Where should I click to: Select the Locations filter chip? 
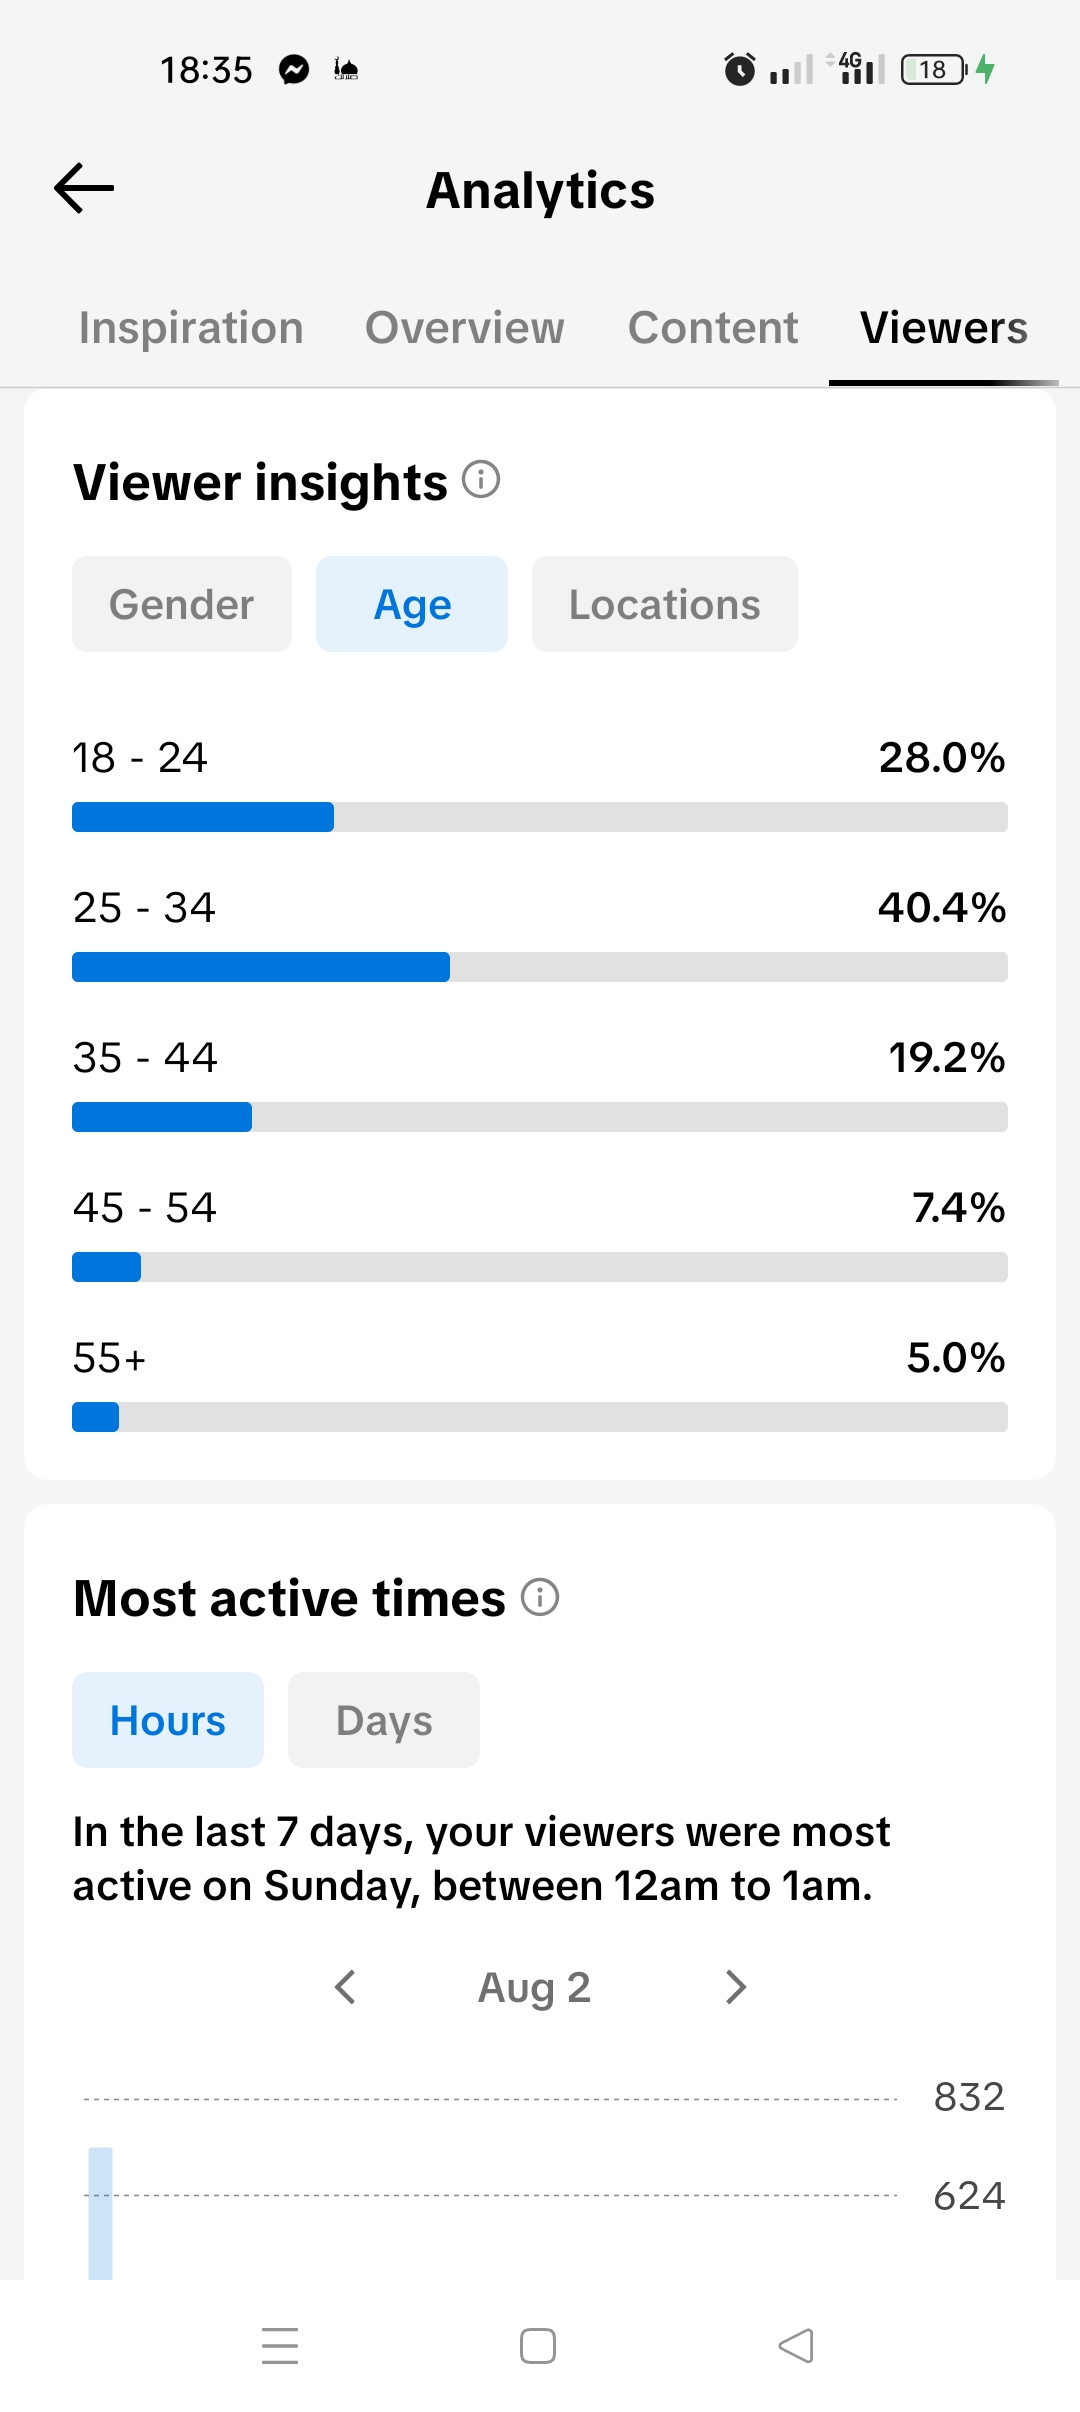[x=665, y=604]
